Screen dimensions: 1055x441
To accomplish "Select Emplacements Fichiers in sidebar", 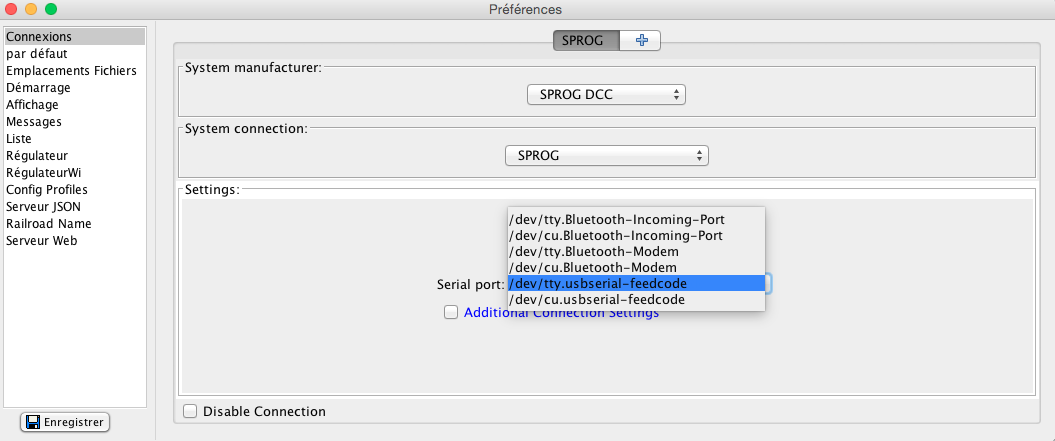I will coord(71,71).
